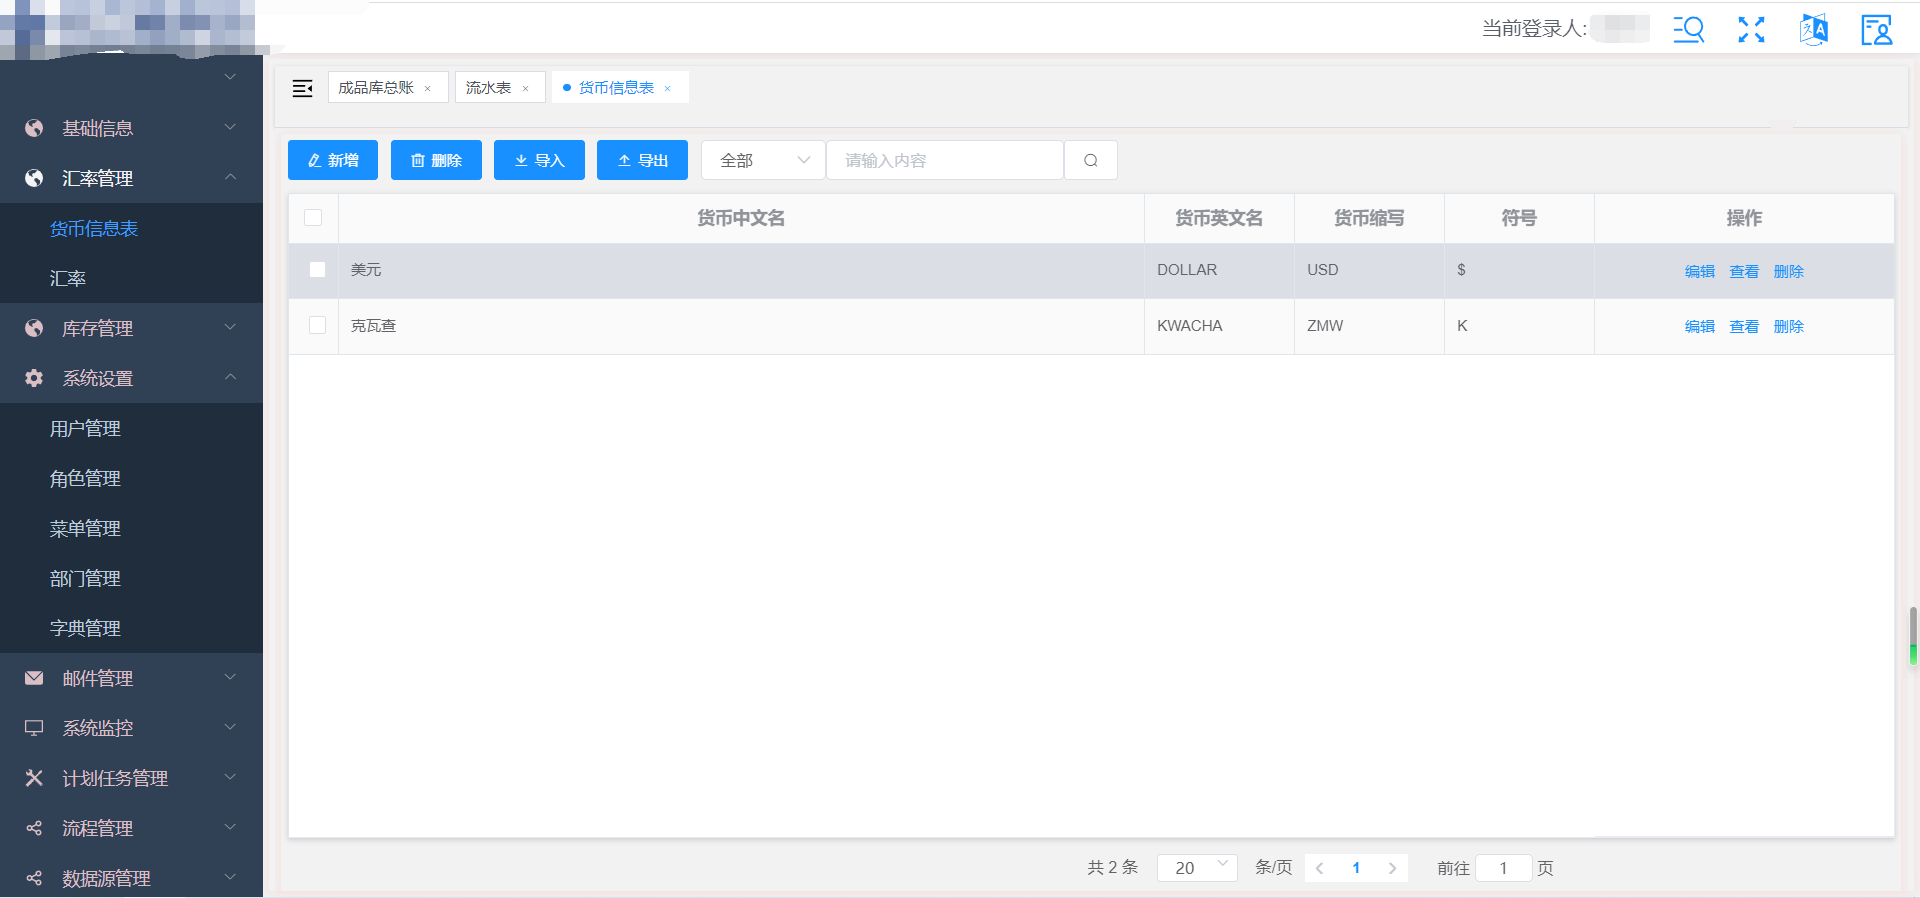Image resolution: width=1920 pixels, height=898 pixels.
Task: Expand the 流程管理 menu
Action: (131, 828)
